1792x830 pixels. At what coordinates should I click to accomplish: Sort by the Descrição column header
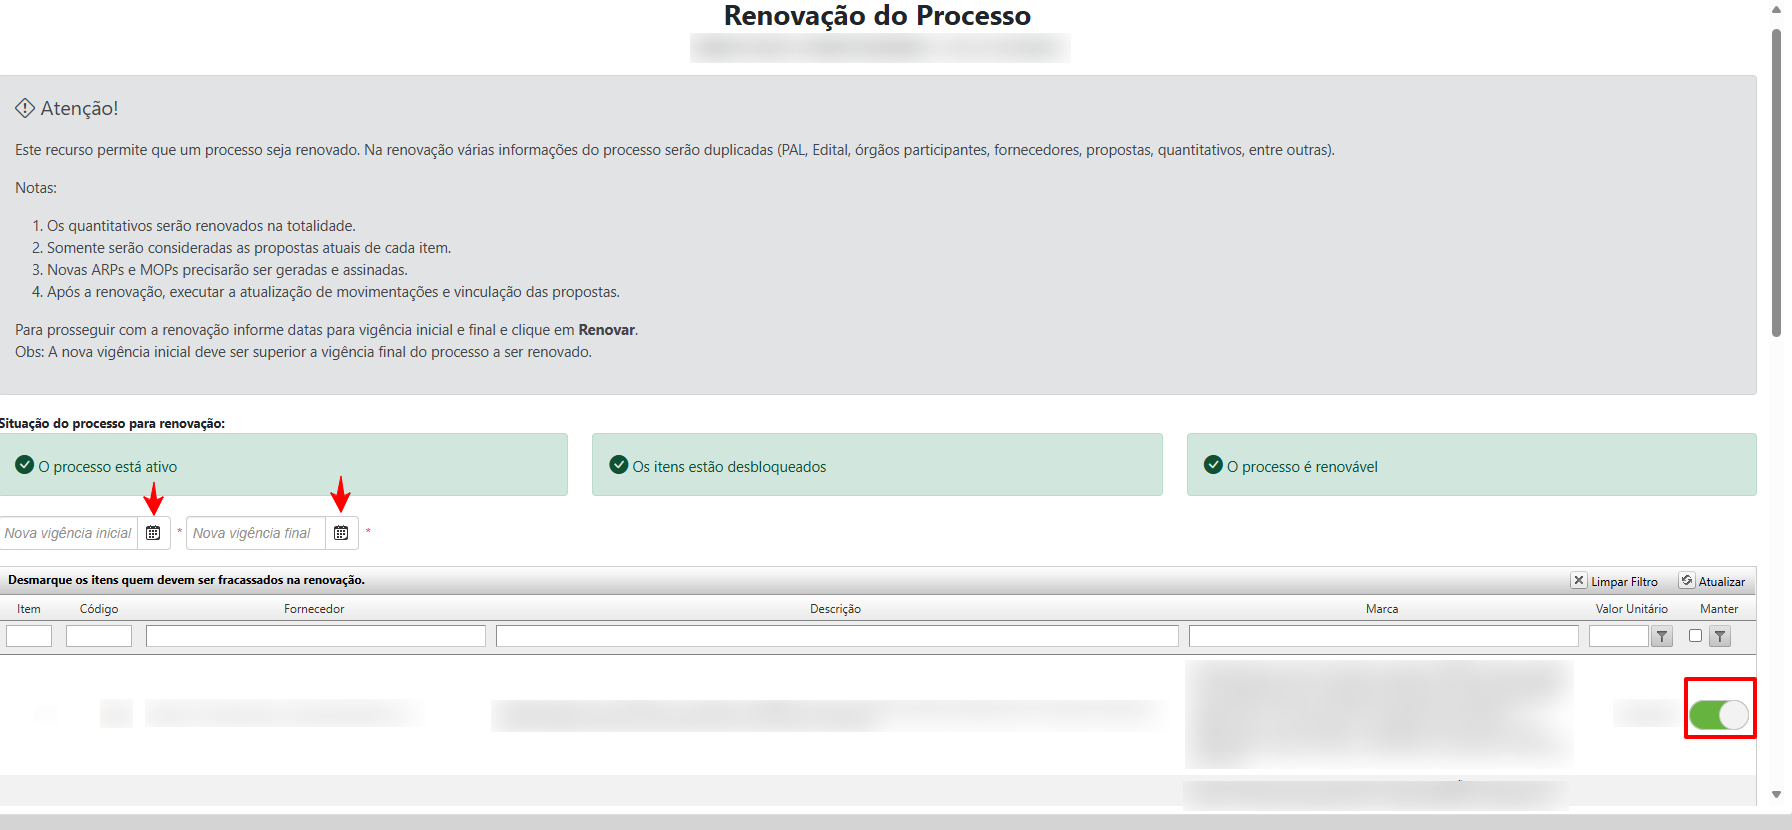pos(835,609)
